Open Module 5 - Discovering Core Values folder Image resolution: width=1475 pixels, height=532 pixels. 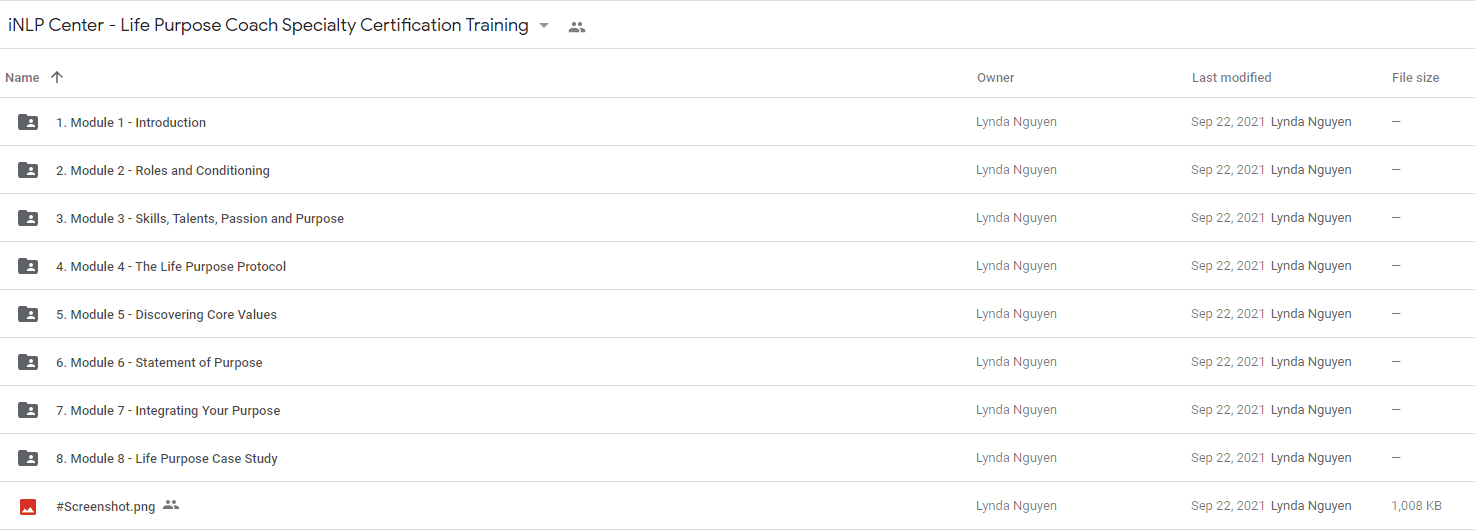(x=166, y=314)
